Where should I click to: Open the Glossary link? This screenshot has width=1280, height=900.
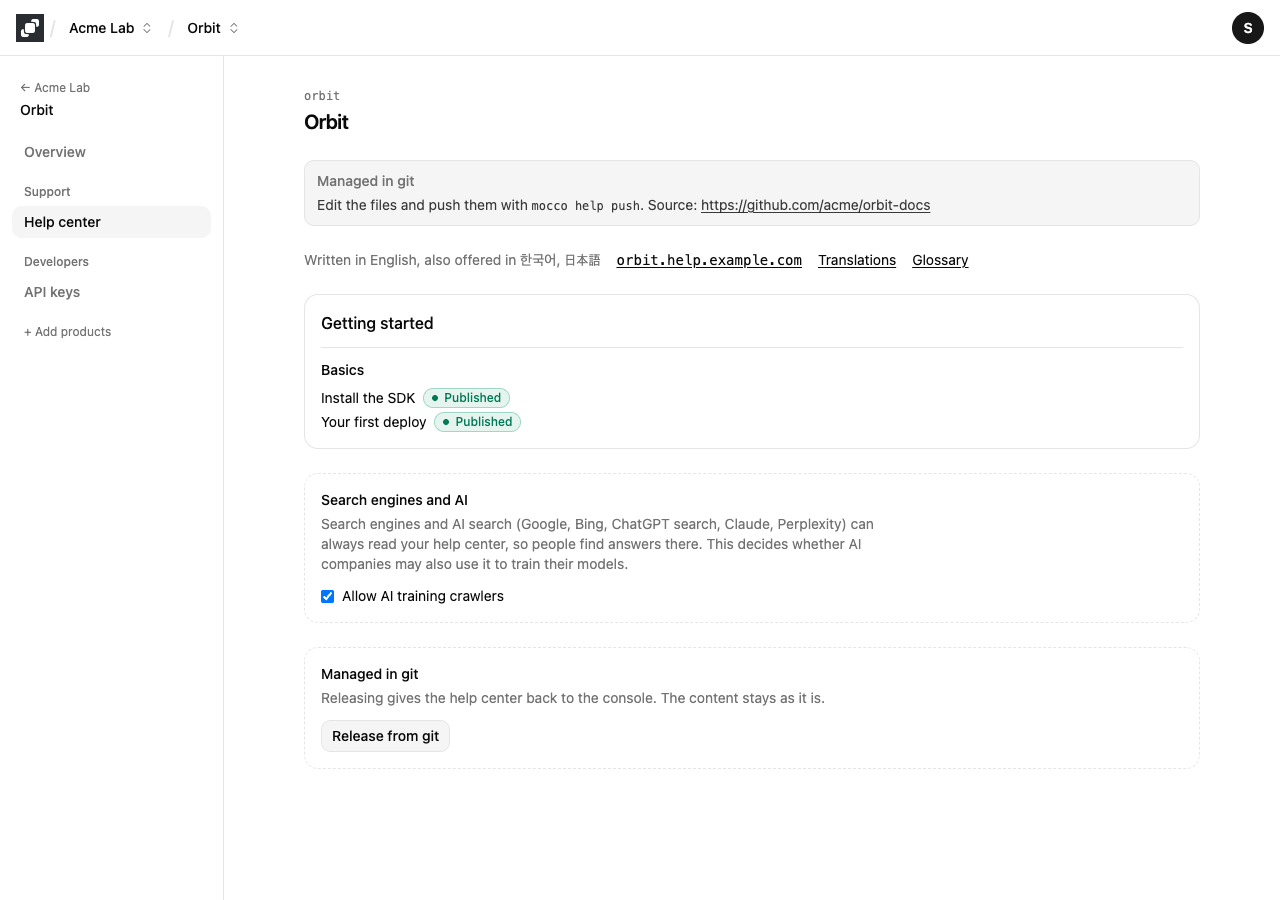[940, 260]
